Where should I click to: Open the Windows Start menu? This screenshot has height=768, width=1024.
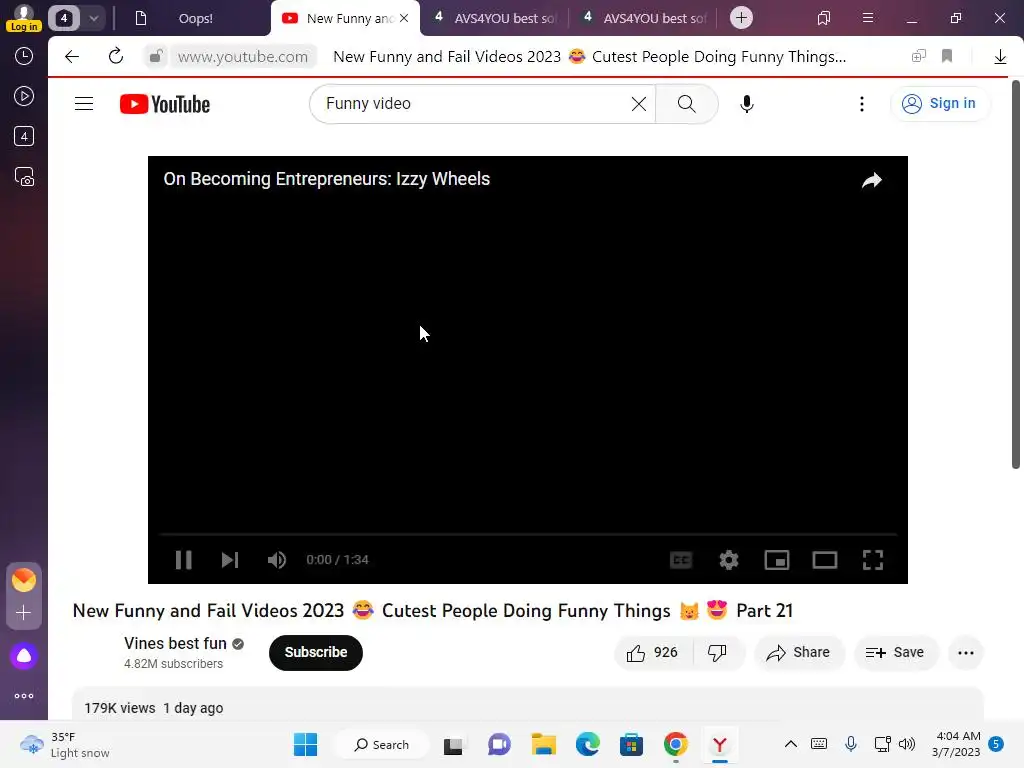point(306,744)
